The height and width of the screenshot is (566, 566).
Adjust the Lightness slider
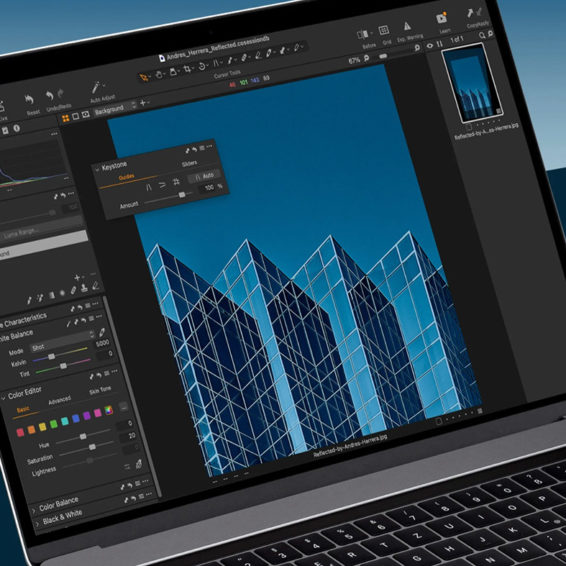point(90,460)
